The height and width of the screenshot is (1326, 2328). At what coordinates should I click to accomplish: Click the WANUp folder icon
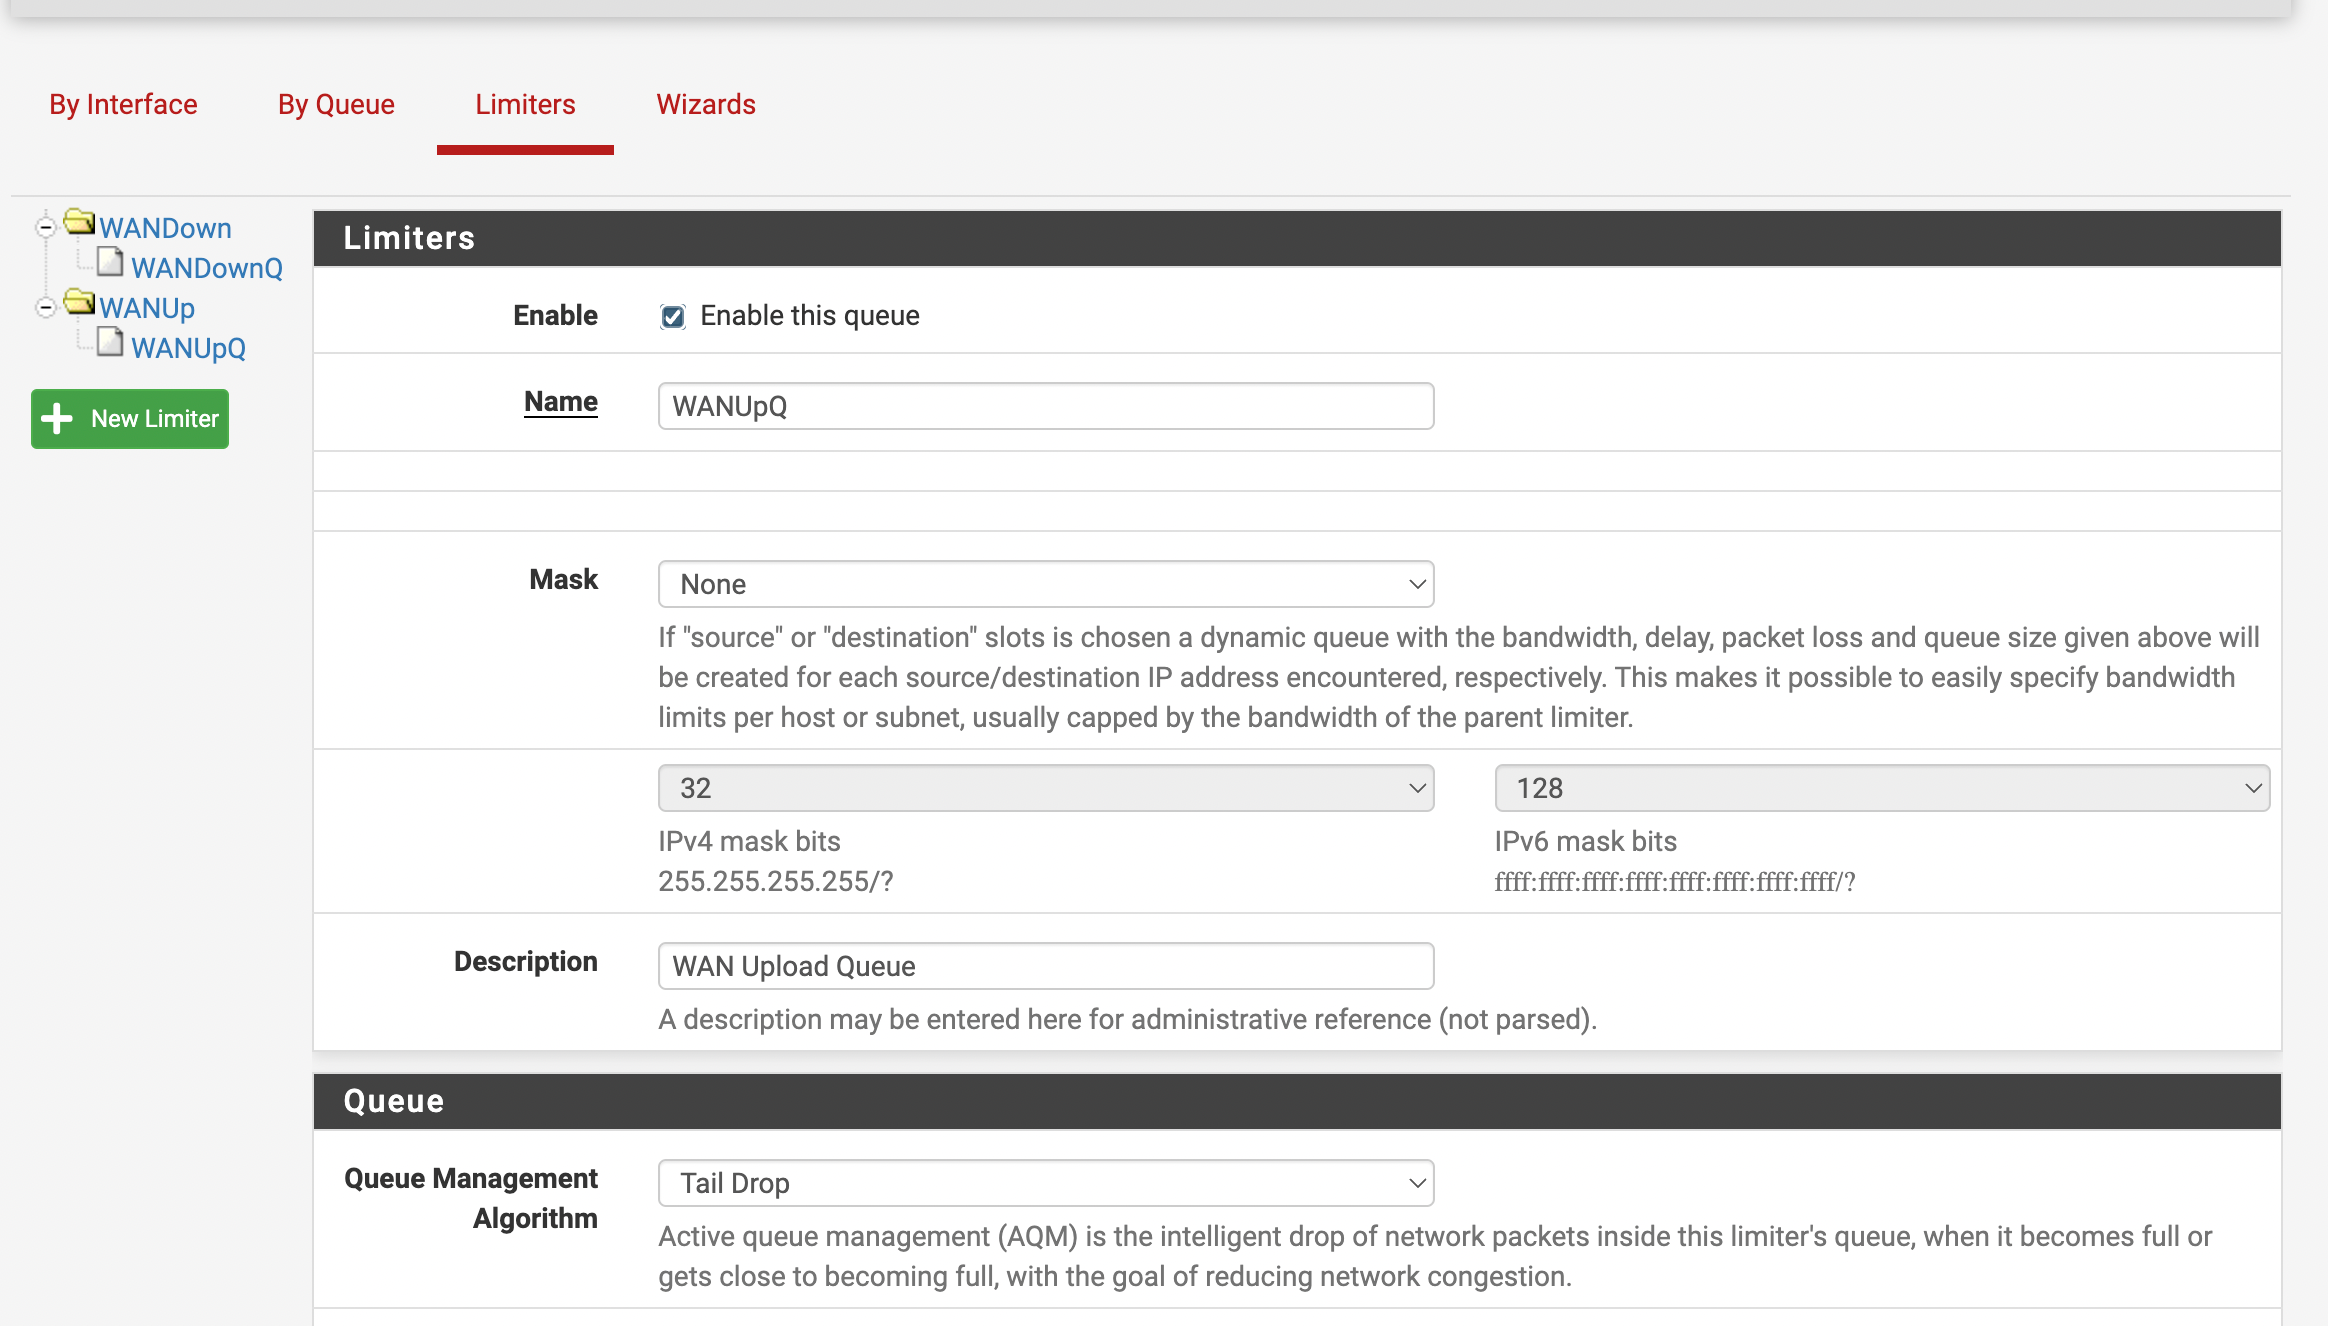coord(79,302)
